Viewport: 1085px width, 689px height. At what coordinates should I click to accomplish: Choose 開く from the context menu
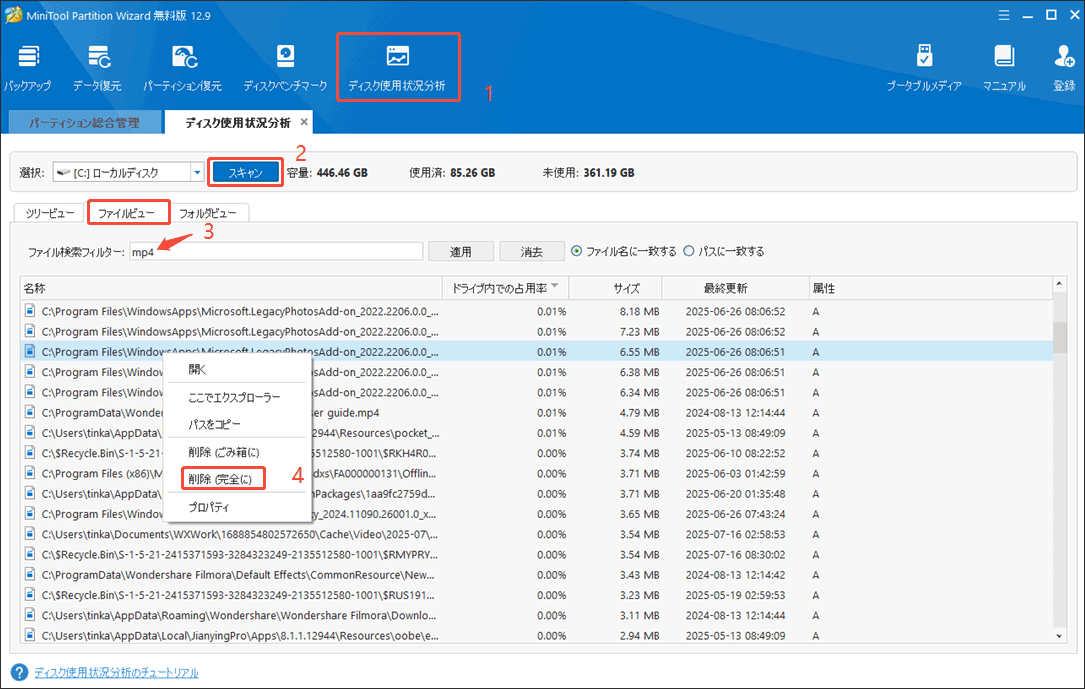click(237, 369)
